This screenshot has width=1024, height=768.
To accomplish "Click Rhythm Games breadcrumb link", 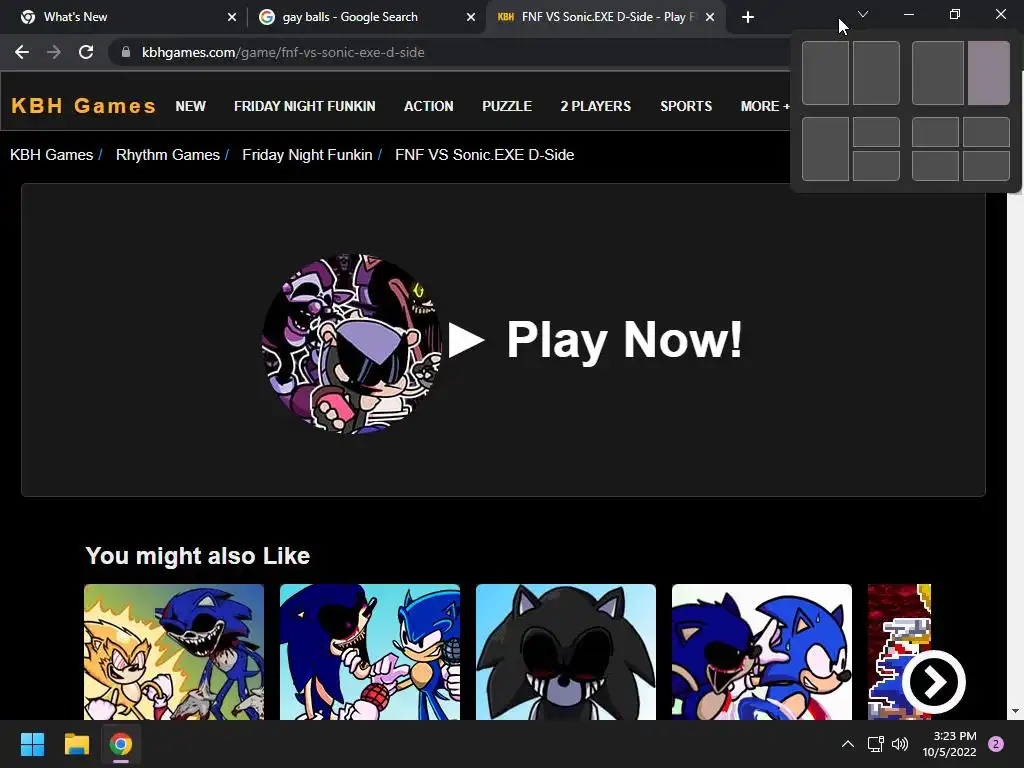I will tap(168, 155).
